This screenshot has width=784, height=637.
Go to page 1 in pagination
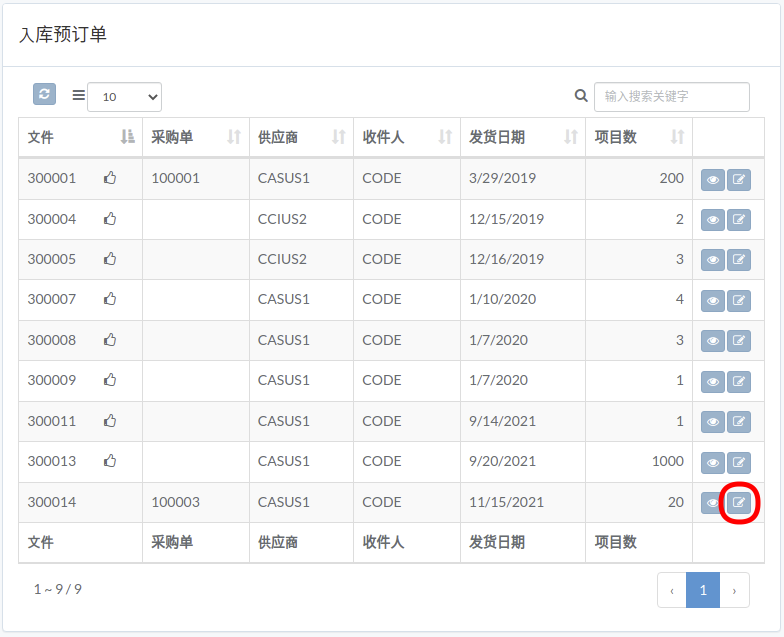702,590
